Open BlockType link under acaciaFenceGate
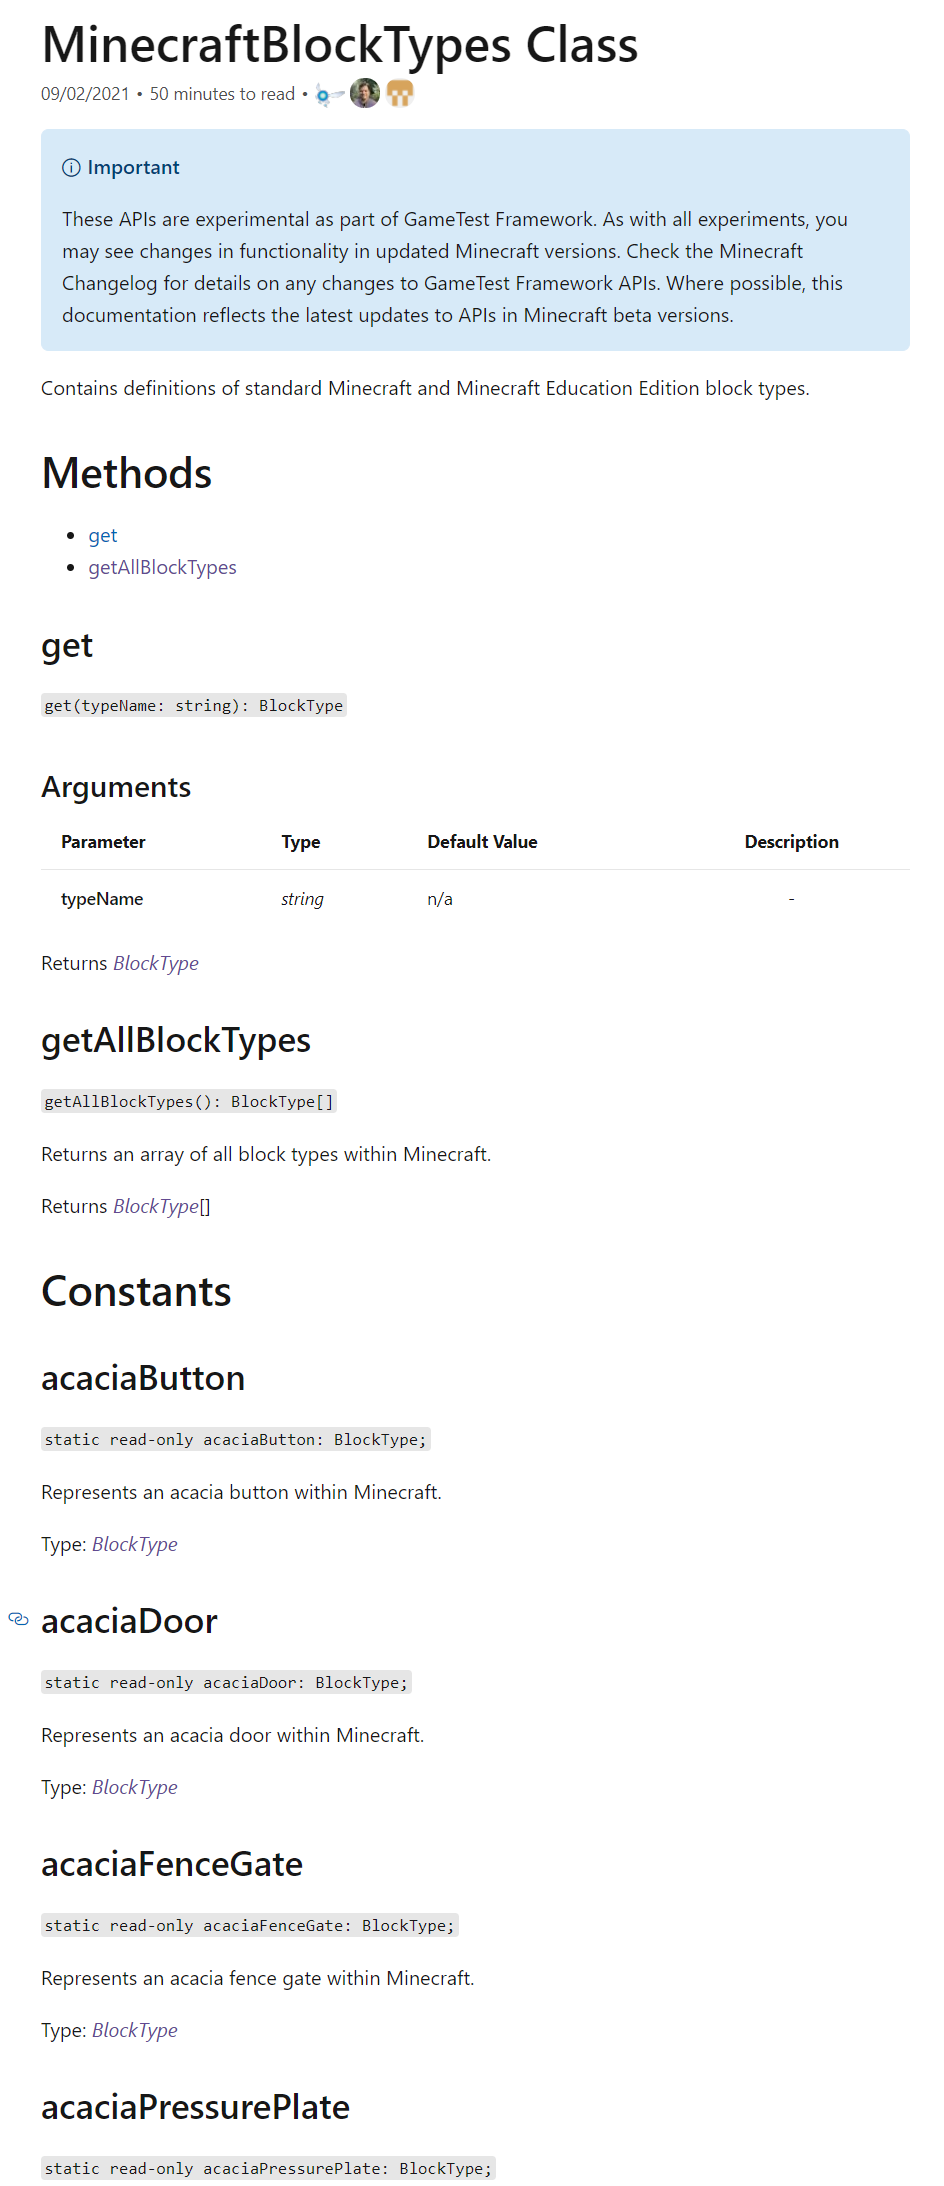Viewport: 944px width, 2186px height. 135,2031
